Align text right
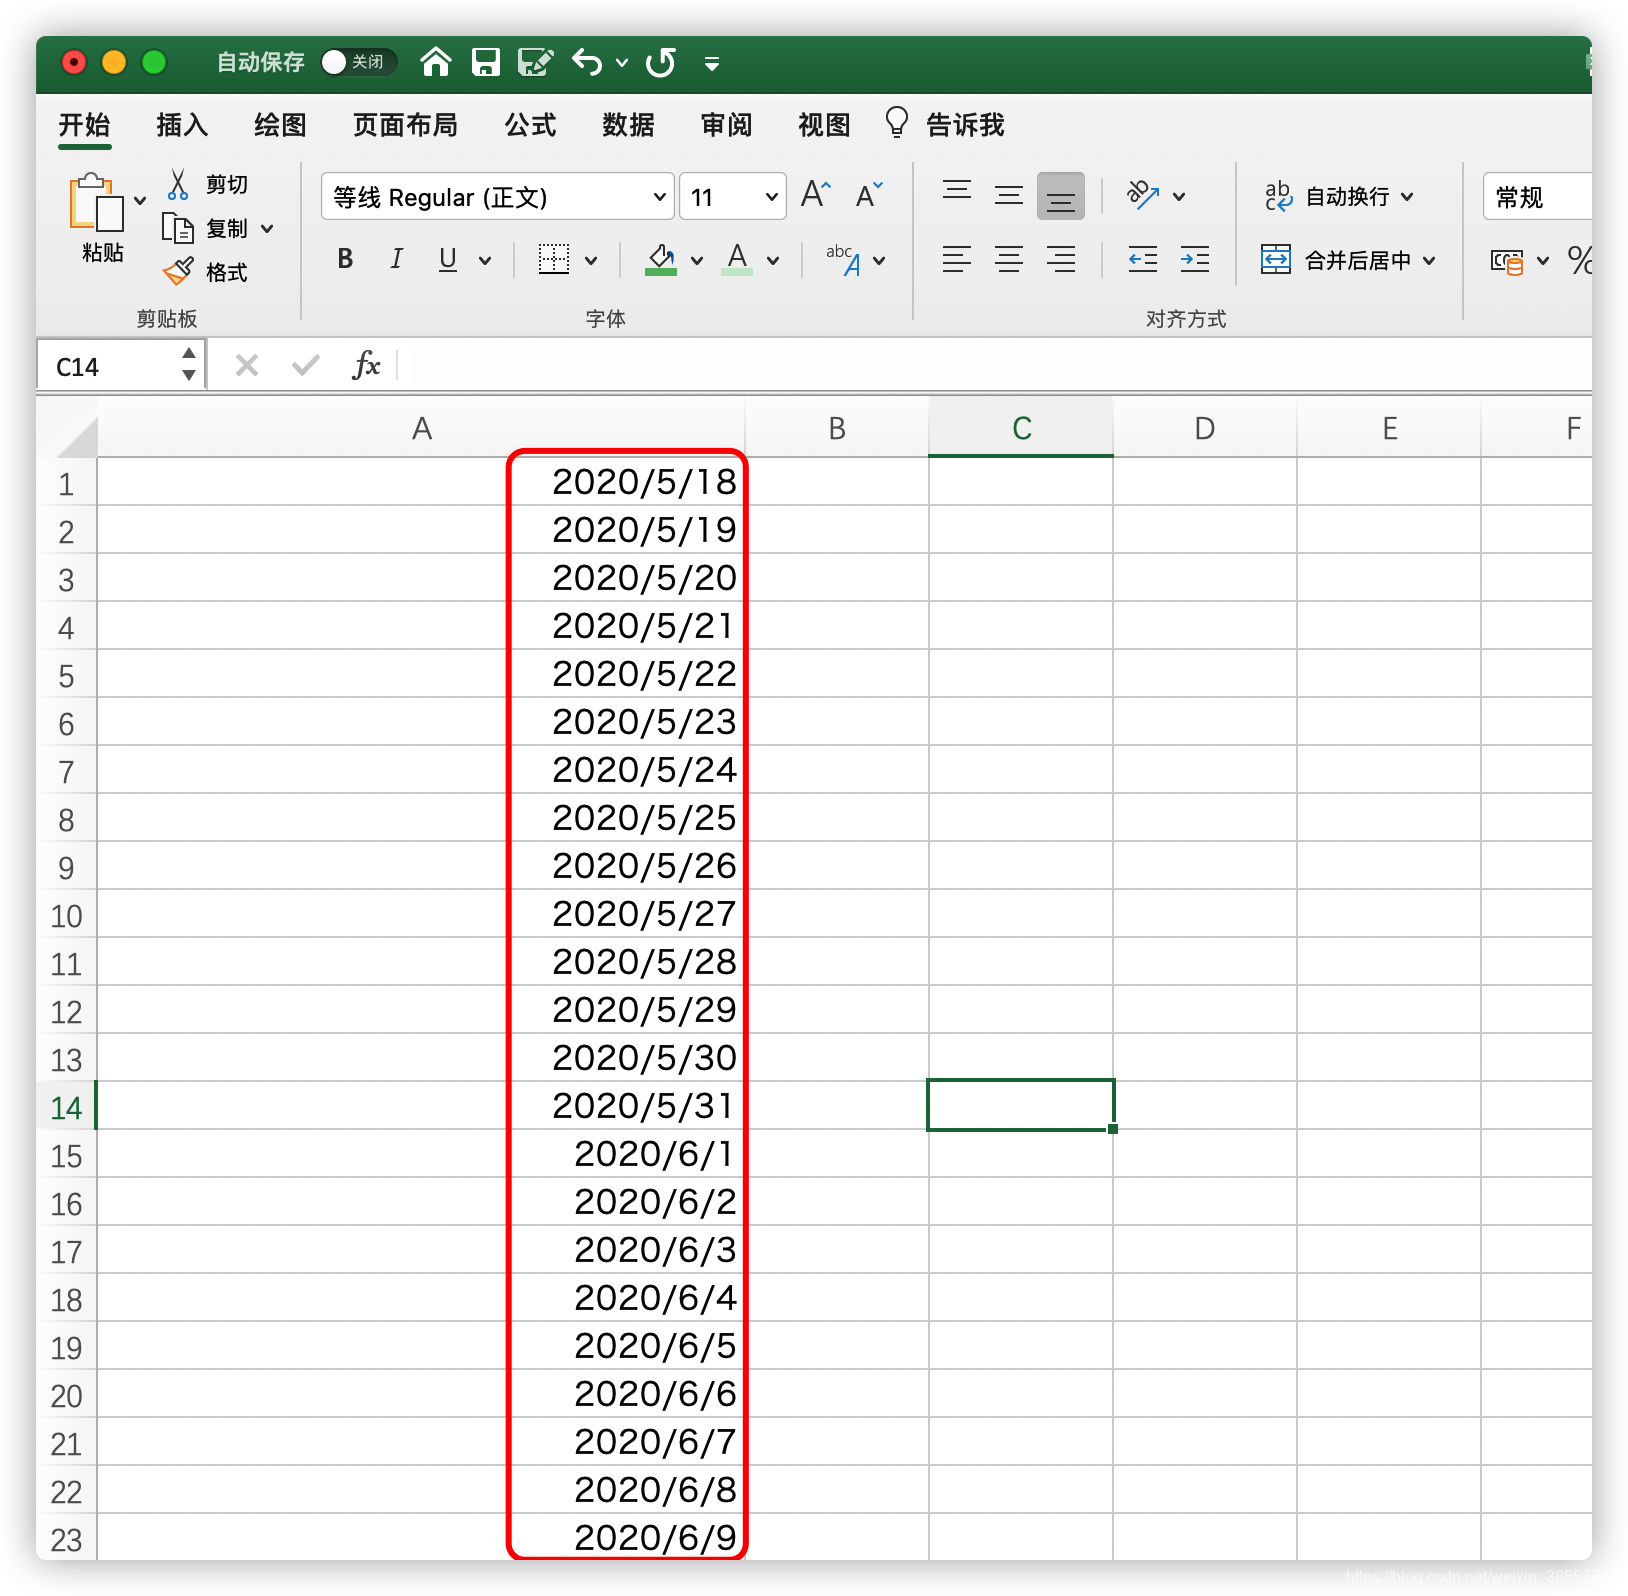 1061,259
